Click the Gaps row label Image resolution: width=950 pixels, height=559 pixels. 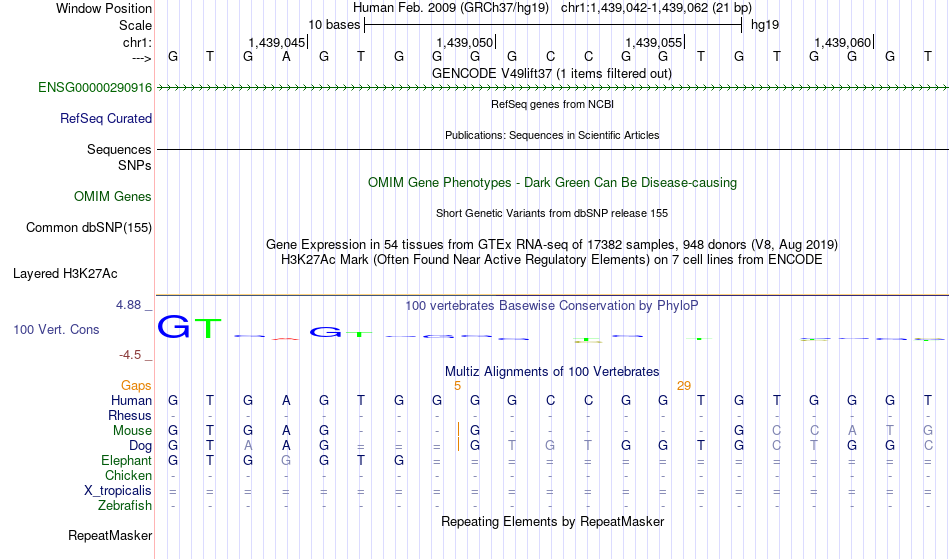click(136, 385)
